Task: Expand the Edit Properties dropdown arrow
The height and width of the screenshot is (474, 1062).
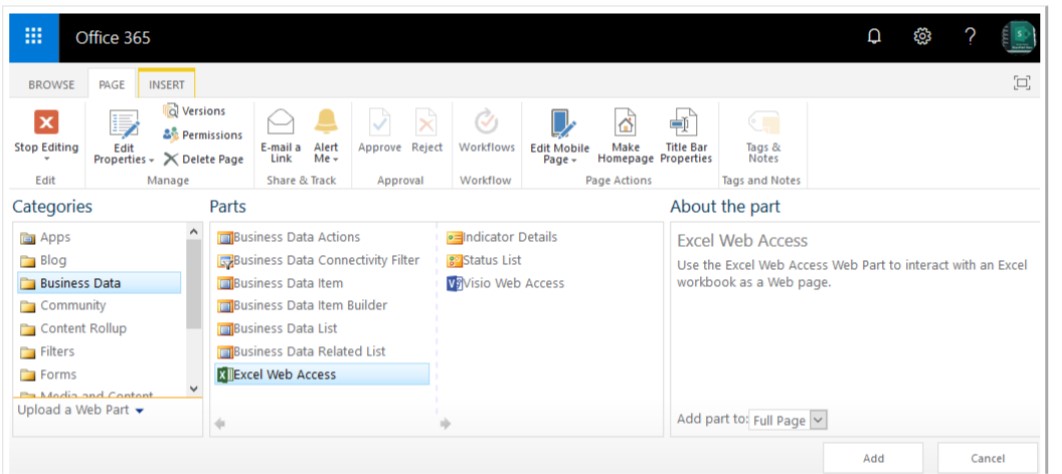Action: (151, 160)
